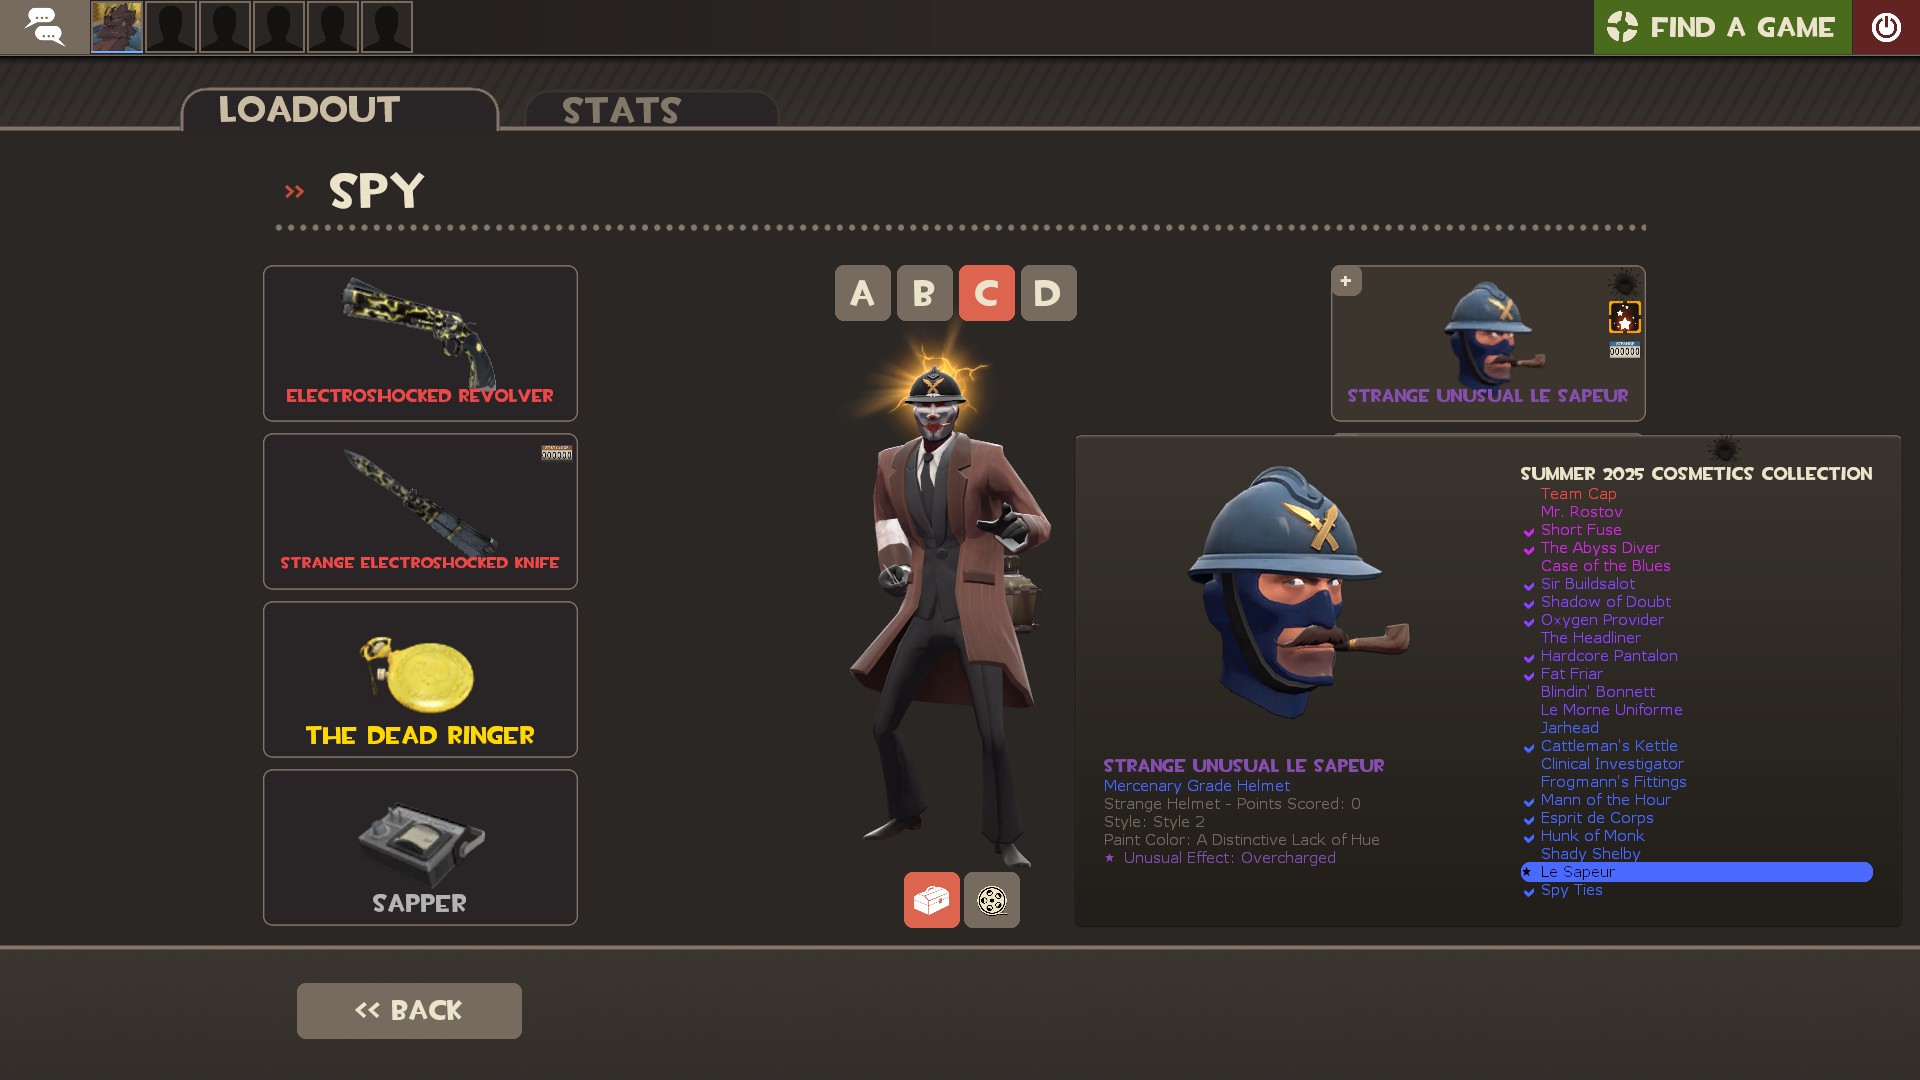
Task: Click the double arrow beside SPY title
Action: click(x=294, y=191)
